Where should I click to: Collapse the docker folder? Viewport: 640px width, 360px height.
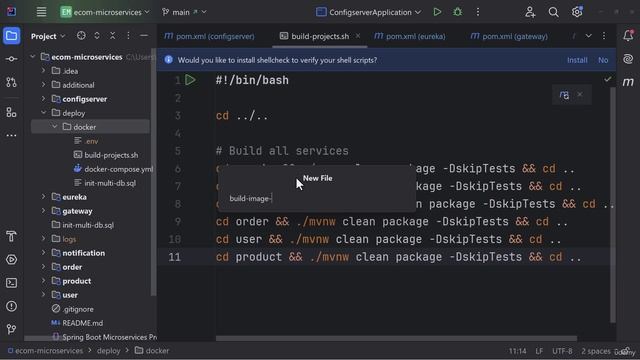pos(55,127)
